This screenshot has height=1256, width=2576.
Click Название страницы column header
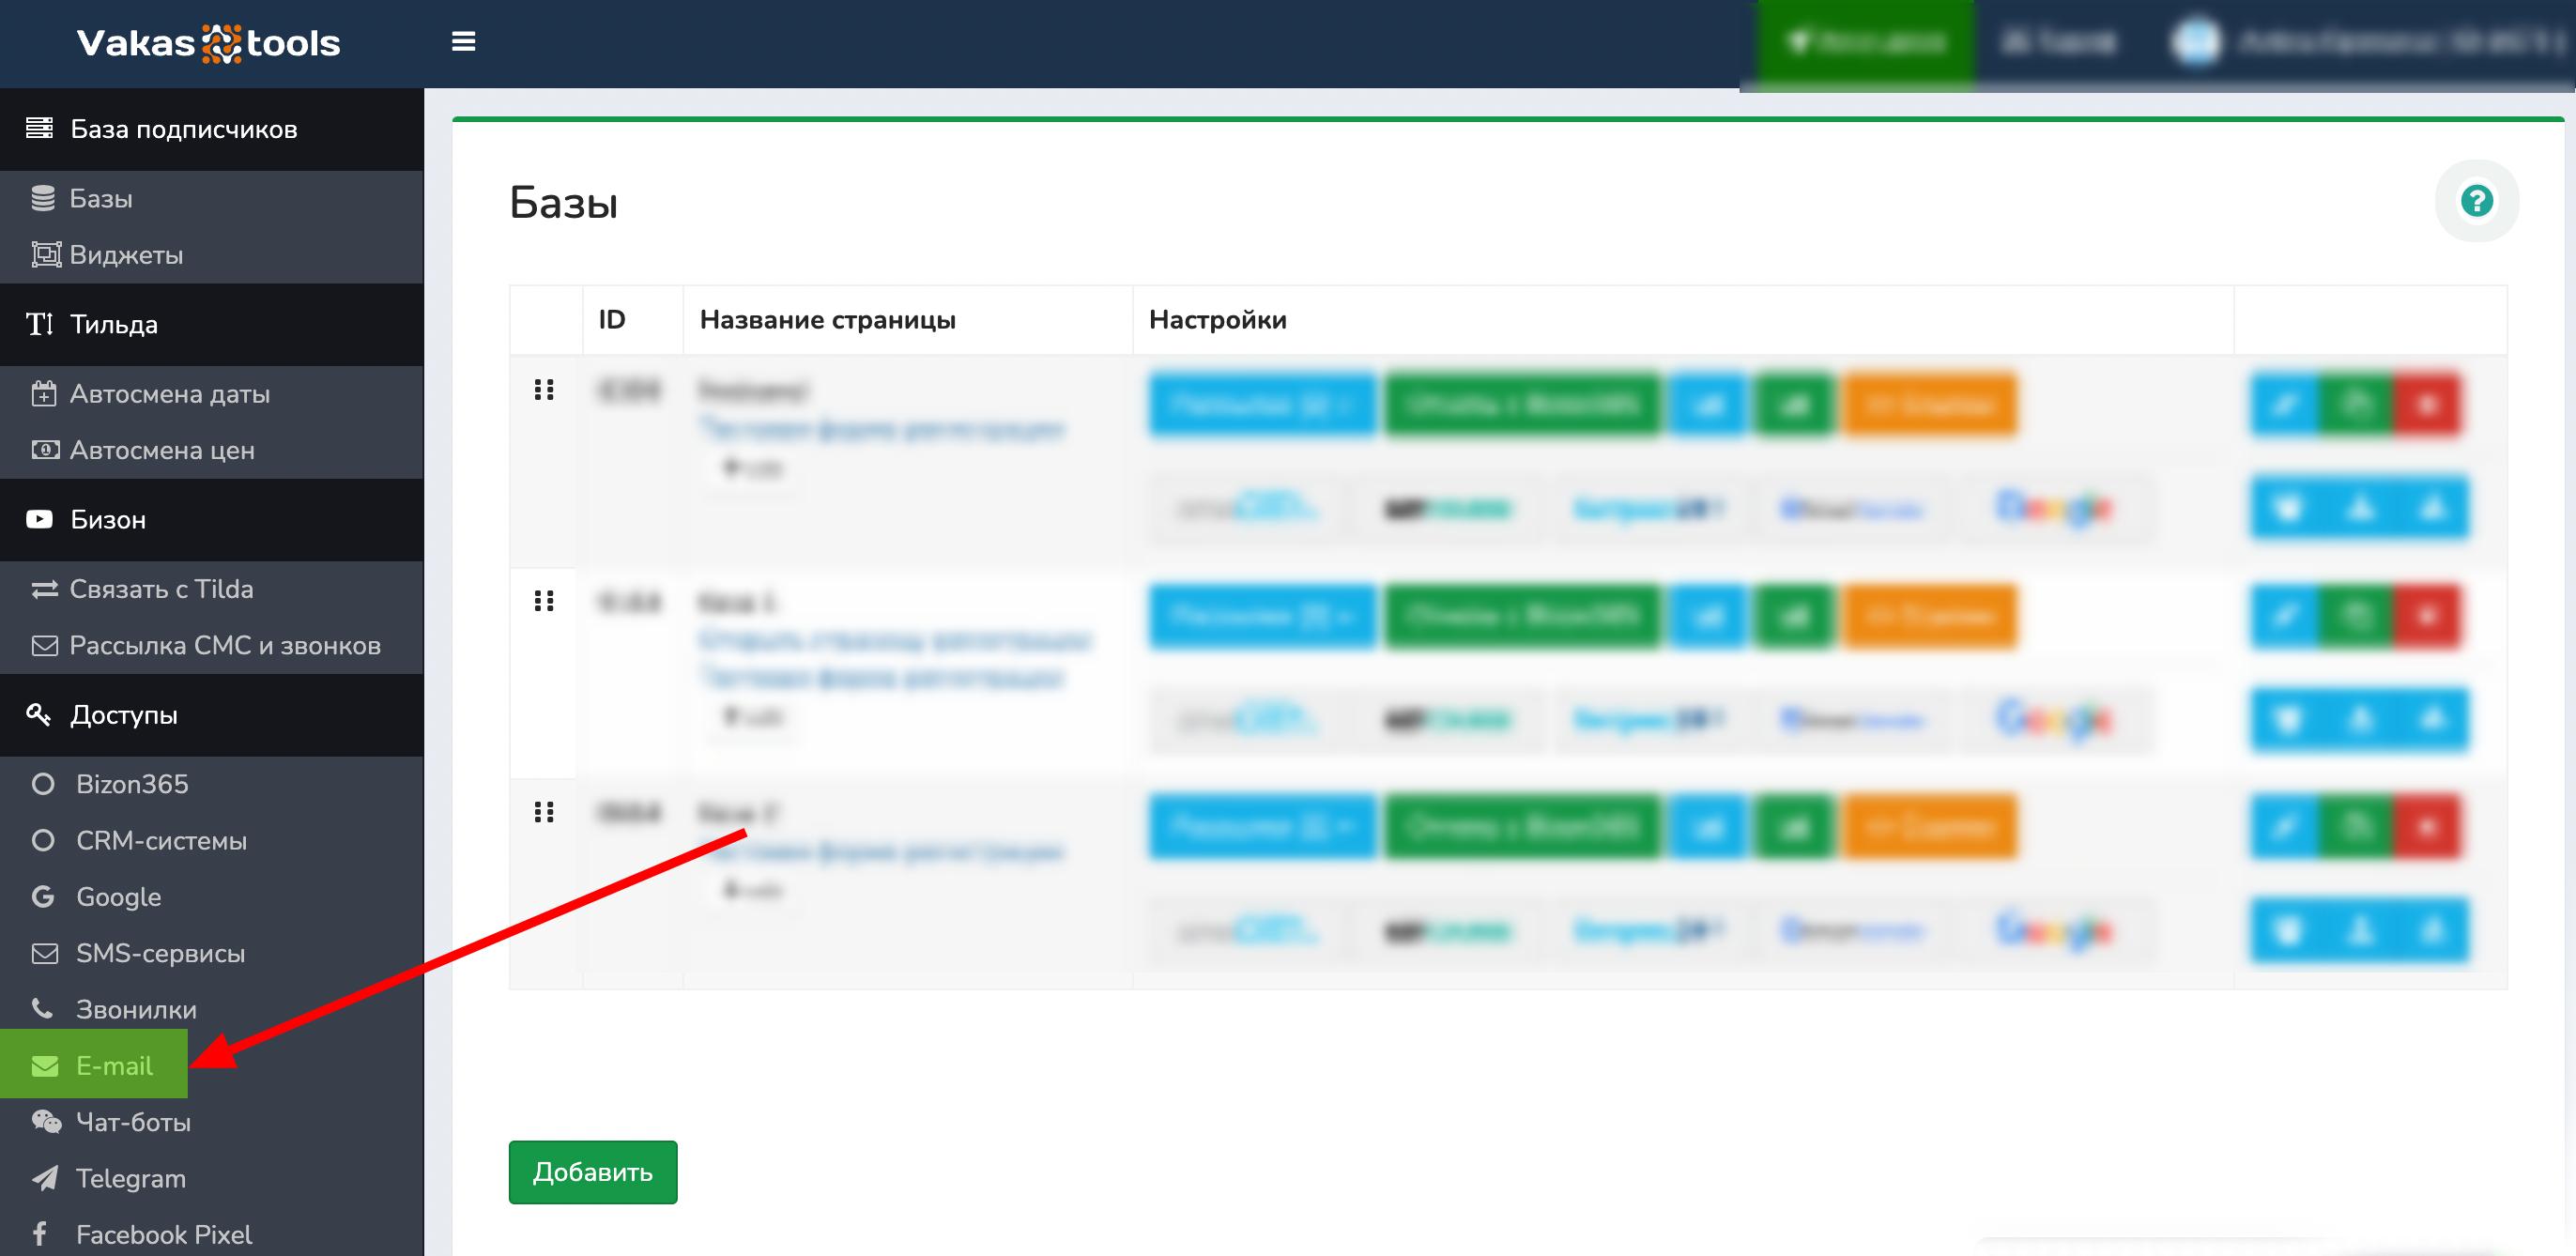pyautogui.click(x=827, y=320)
